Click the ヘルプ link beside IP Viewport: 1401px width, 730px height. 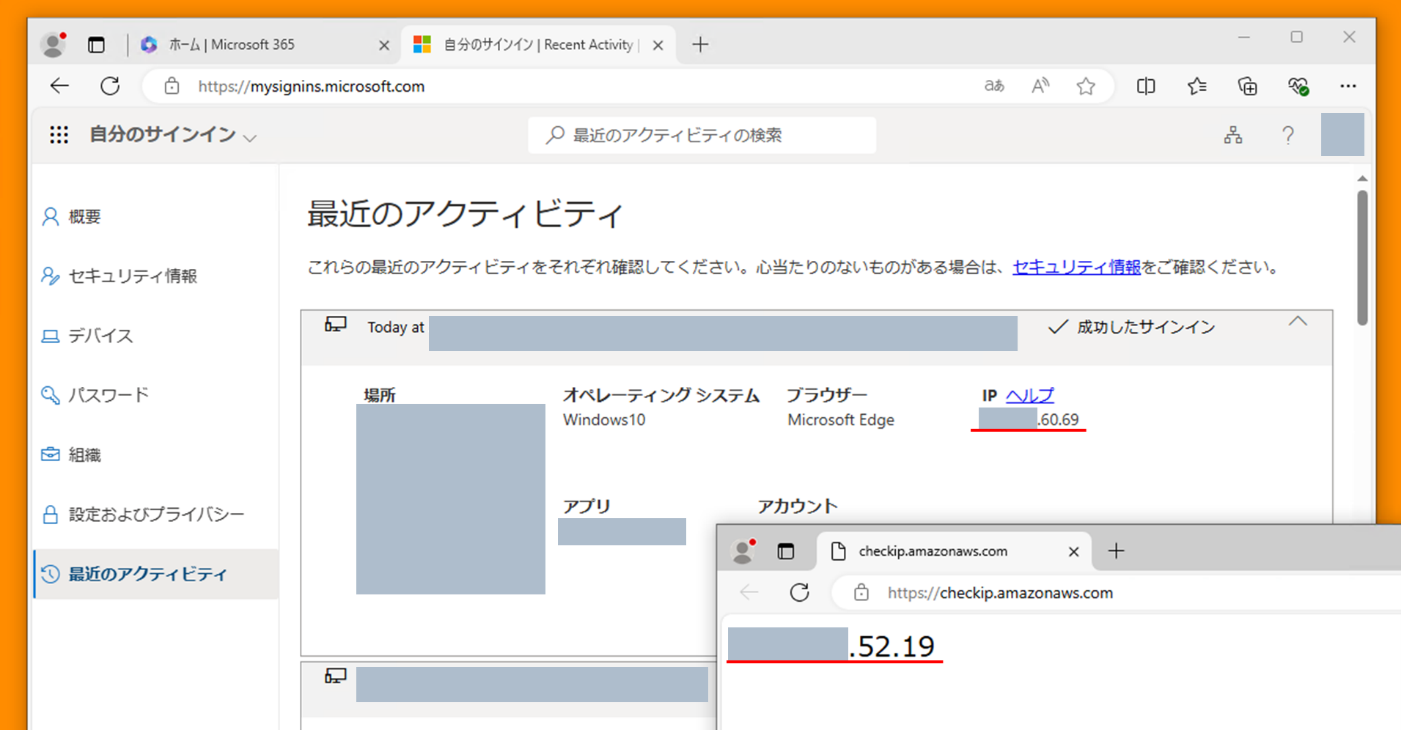click(x=1030, y=395)
